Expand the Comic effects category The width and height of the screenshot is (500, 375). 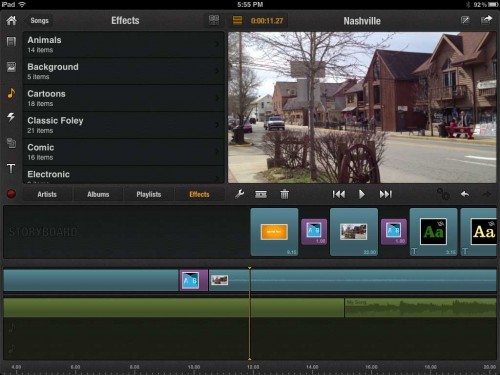123,152
